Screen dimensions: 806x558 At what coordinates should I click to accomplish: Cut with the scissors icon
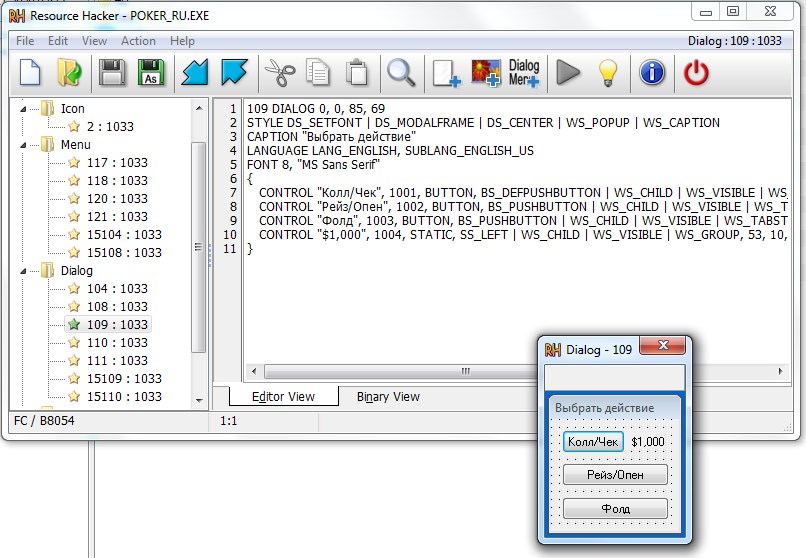coord(280,72)
